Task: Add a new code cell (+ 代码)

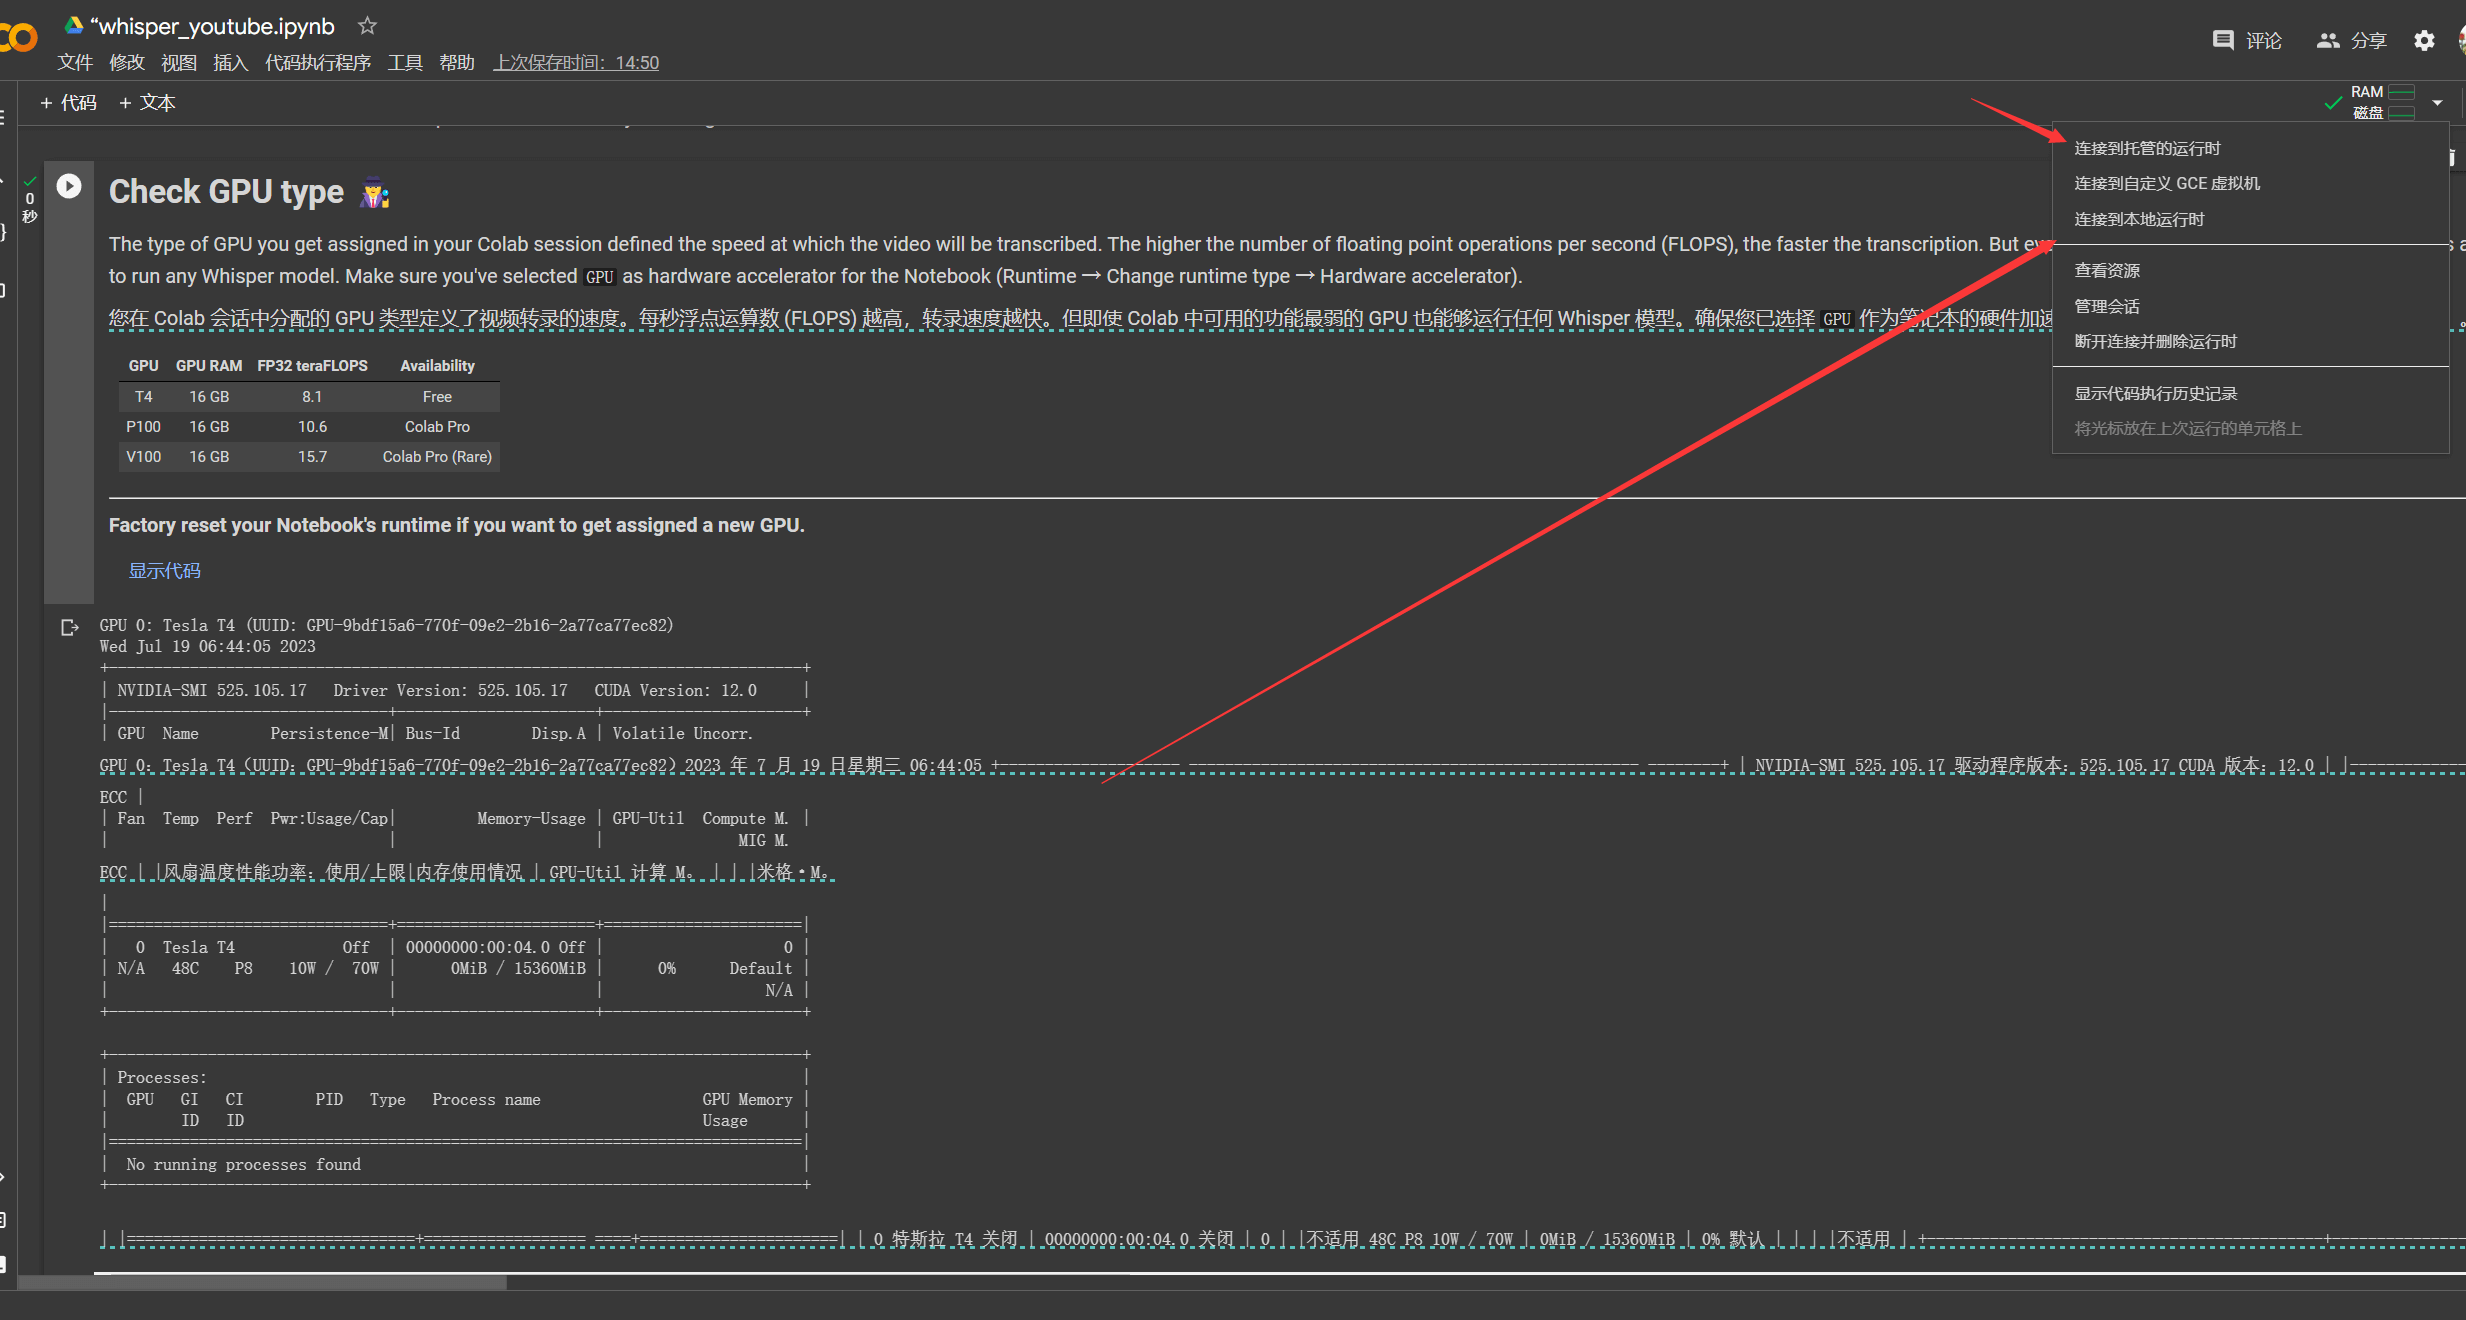Action: pyautogui.click(x=68, y=102)
